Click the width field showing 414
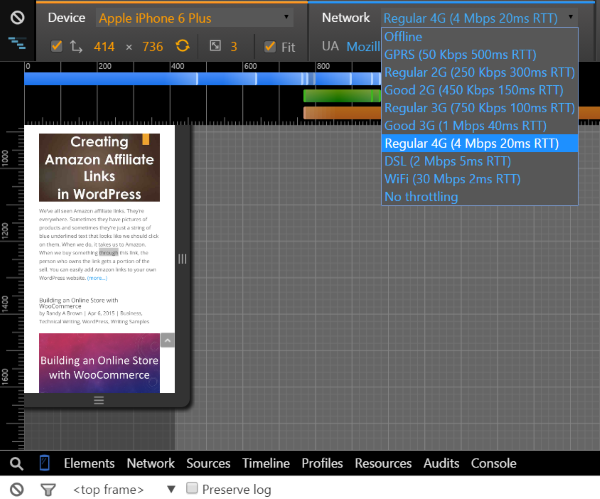 [104, 47]
